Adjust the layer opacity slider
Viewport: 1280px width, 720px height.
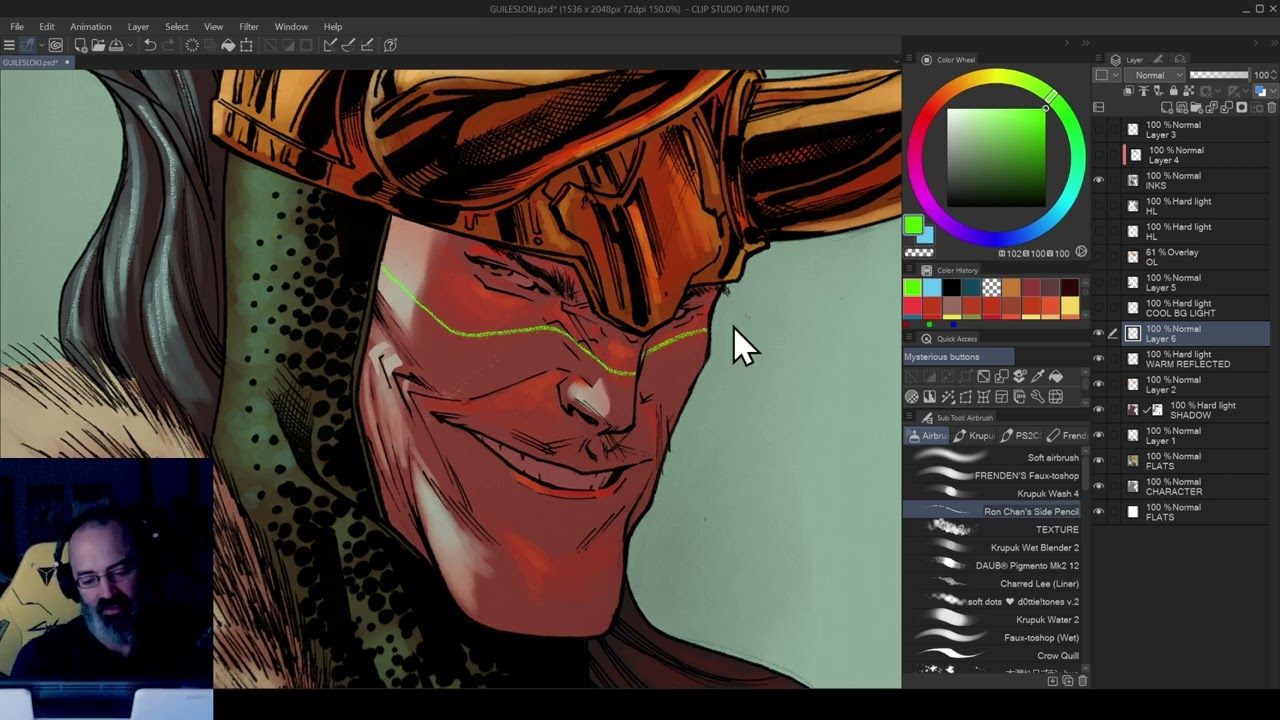1219,75
